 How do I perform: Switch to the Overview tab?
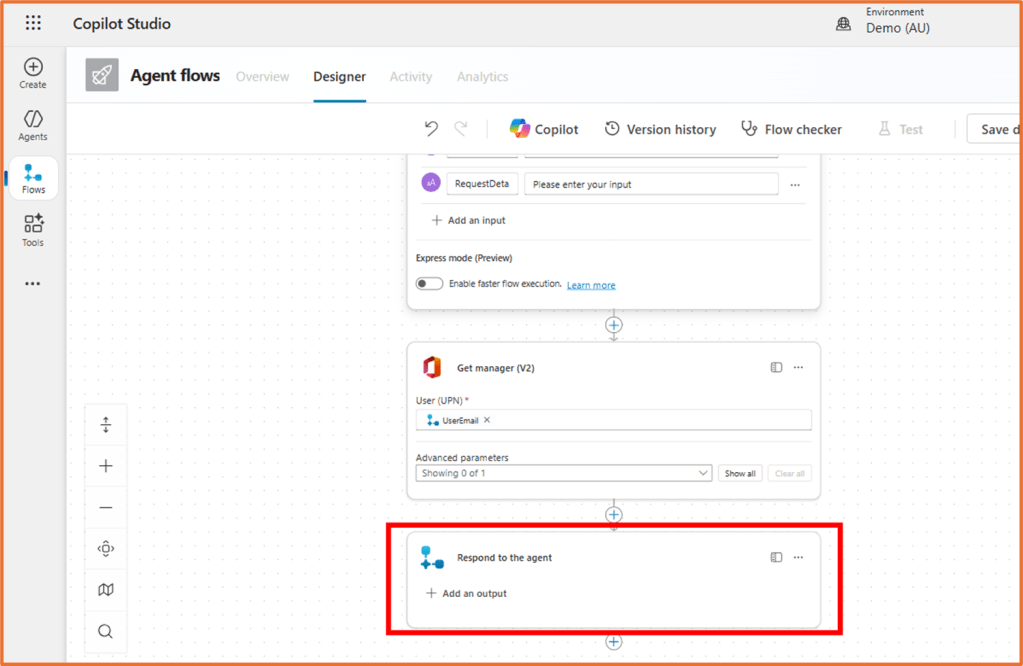pyautogui.click(x=262, y=76)
